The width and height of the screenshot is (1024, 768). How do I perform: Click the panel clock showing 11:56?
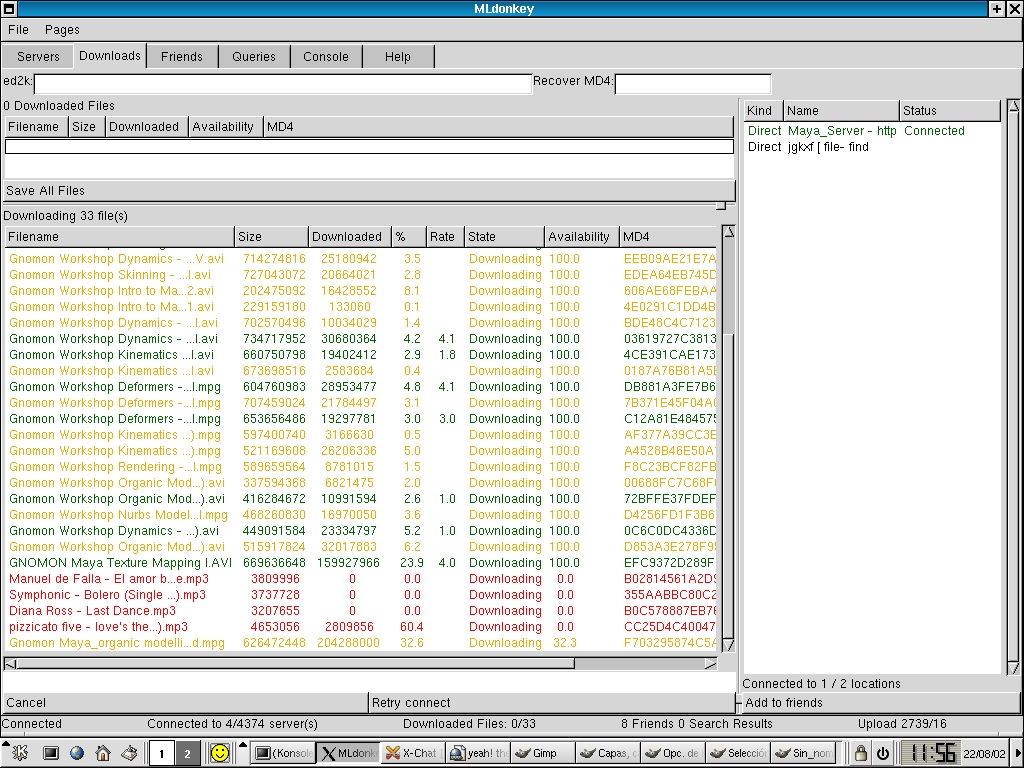point(933,753)
